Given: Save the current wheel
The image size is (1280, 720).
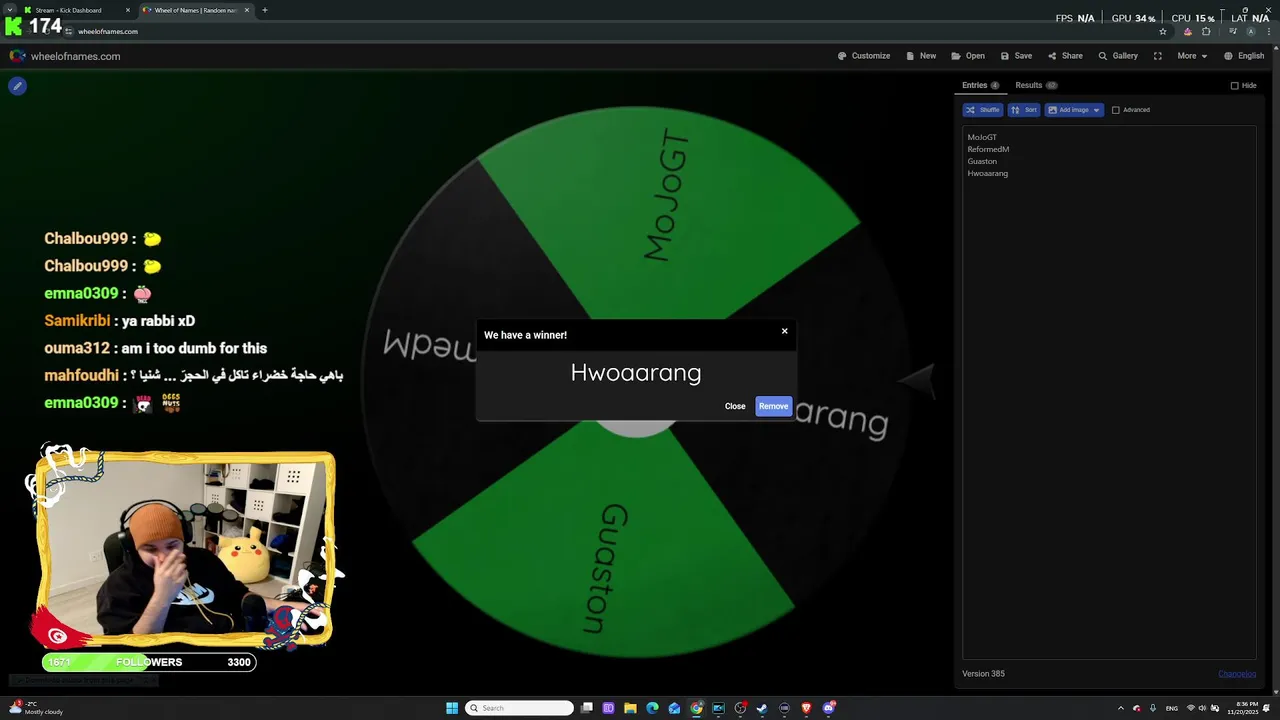Looking at the screenshot, I should (x=1016, y=56).
